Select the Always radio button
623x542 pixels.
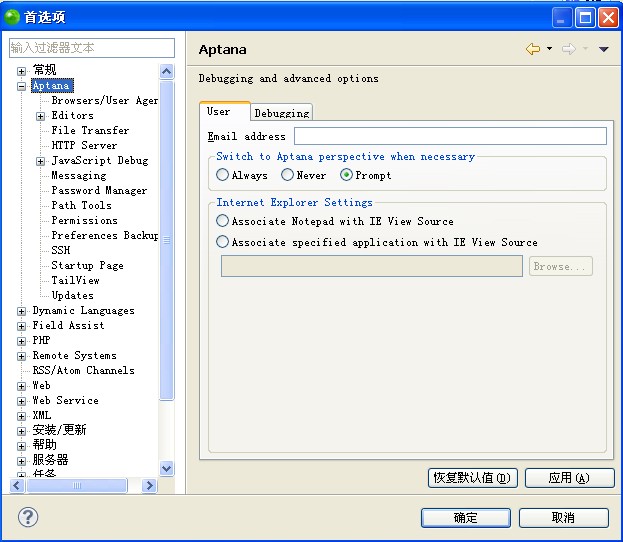(222, 174)
